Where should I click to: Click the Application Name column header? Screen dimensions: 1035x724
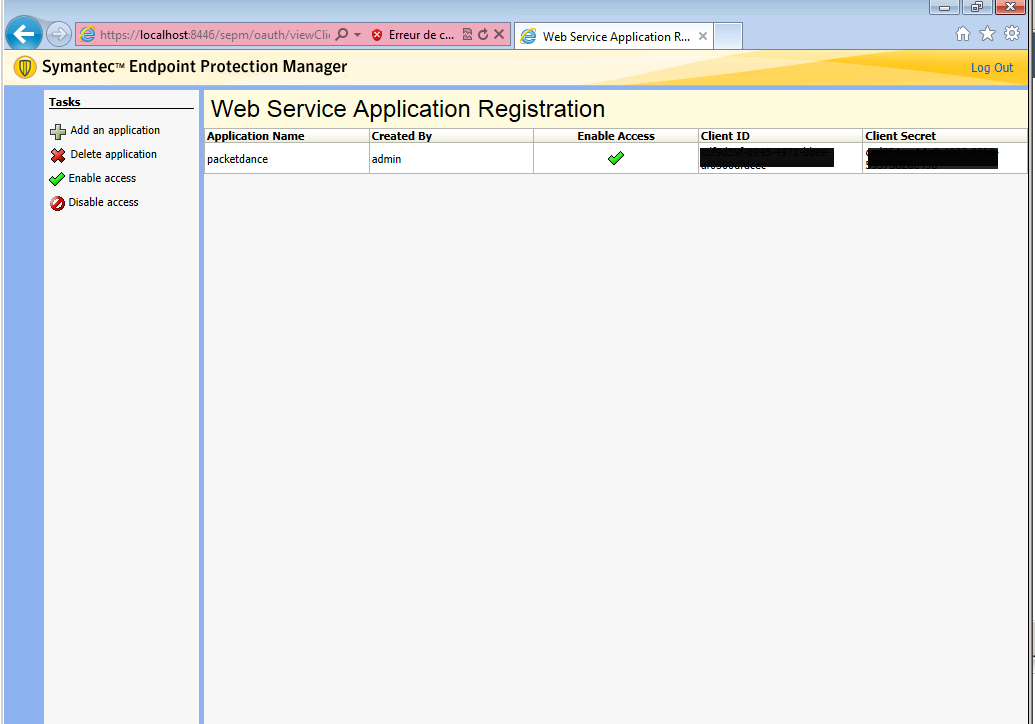click(256, 136)
